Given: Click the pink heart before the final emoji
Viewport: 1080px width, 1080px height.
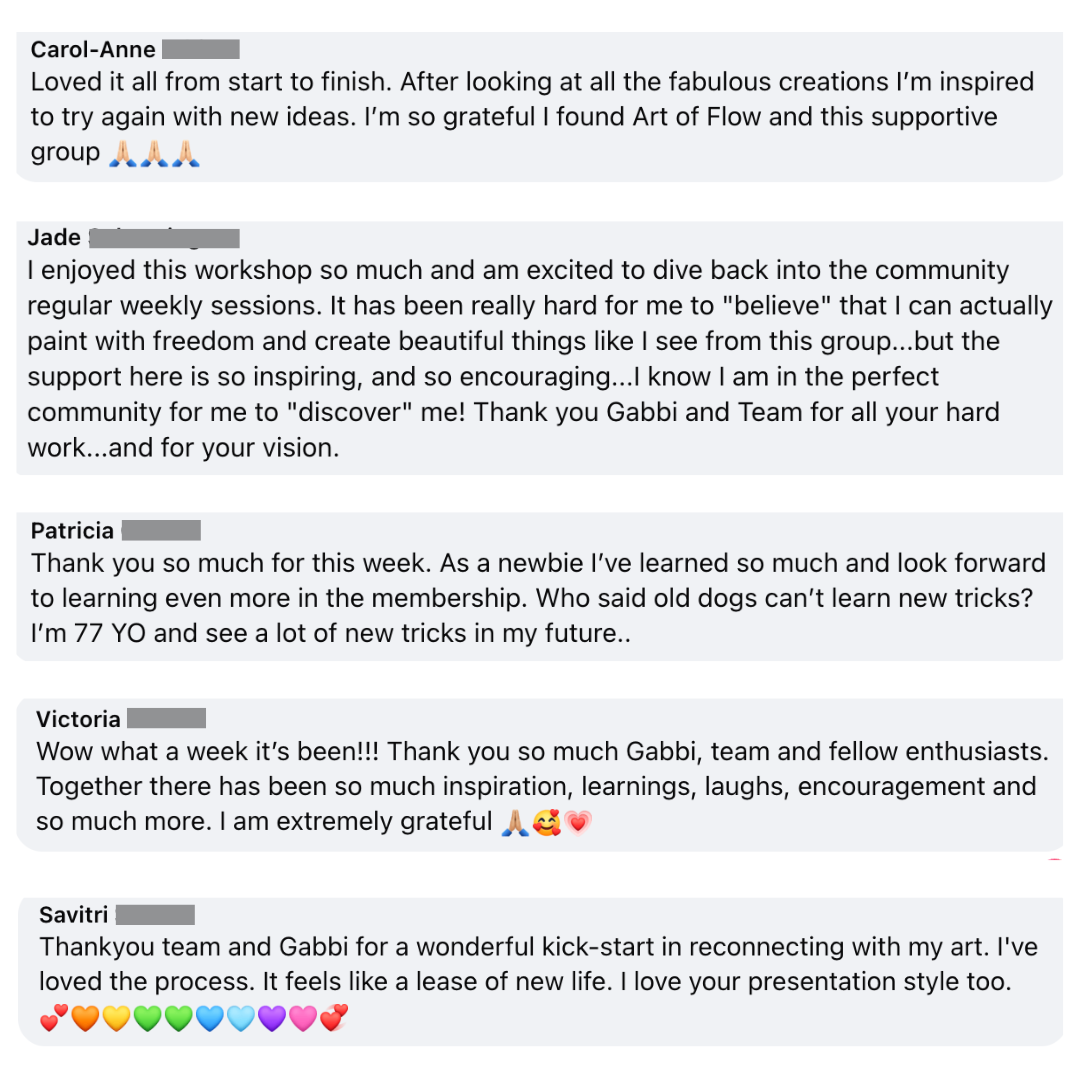Looking at the screenshot, I should click(x=303, y=1018).
